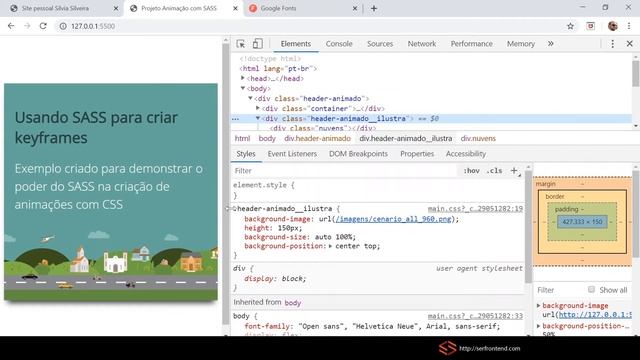
Task: Close the Google Fonts tab
Action: (x=355, y=8)
